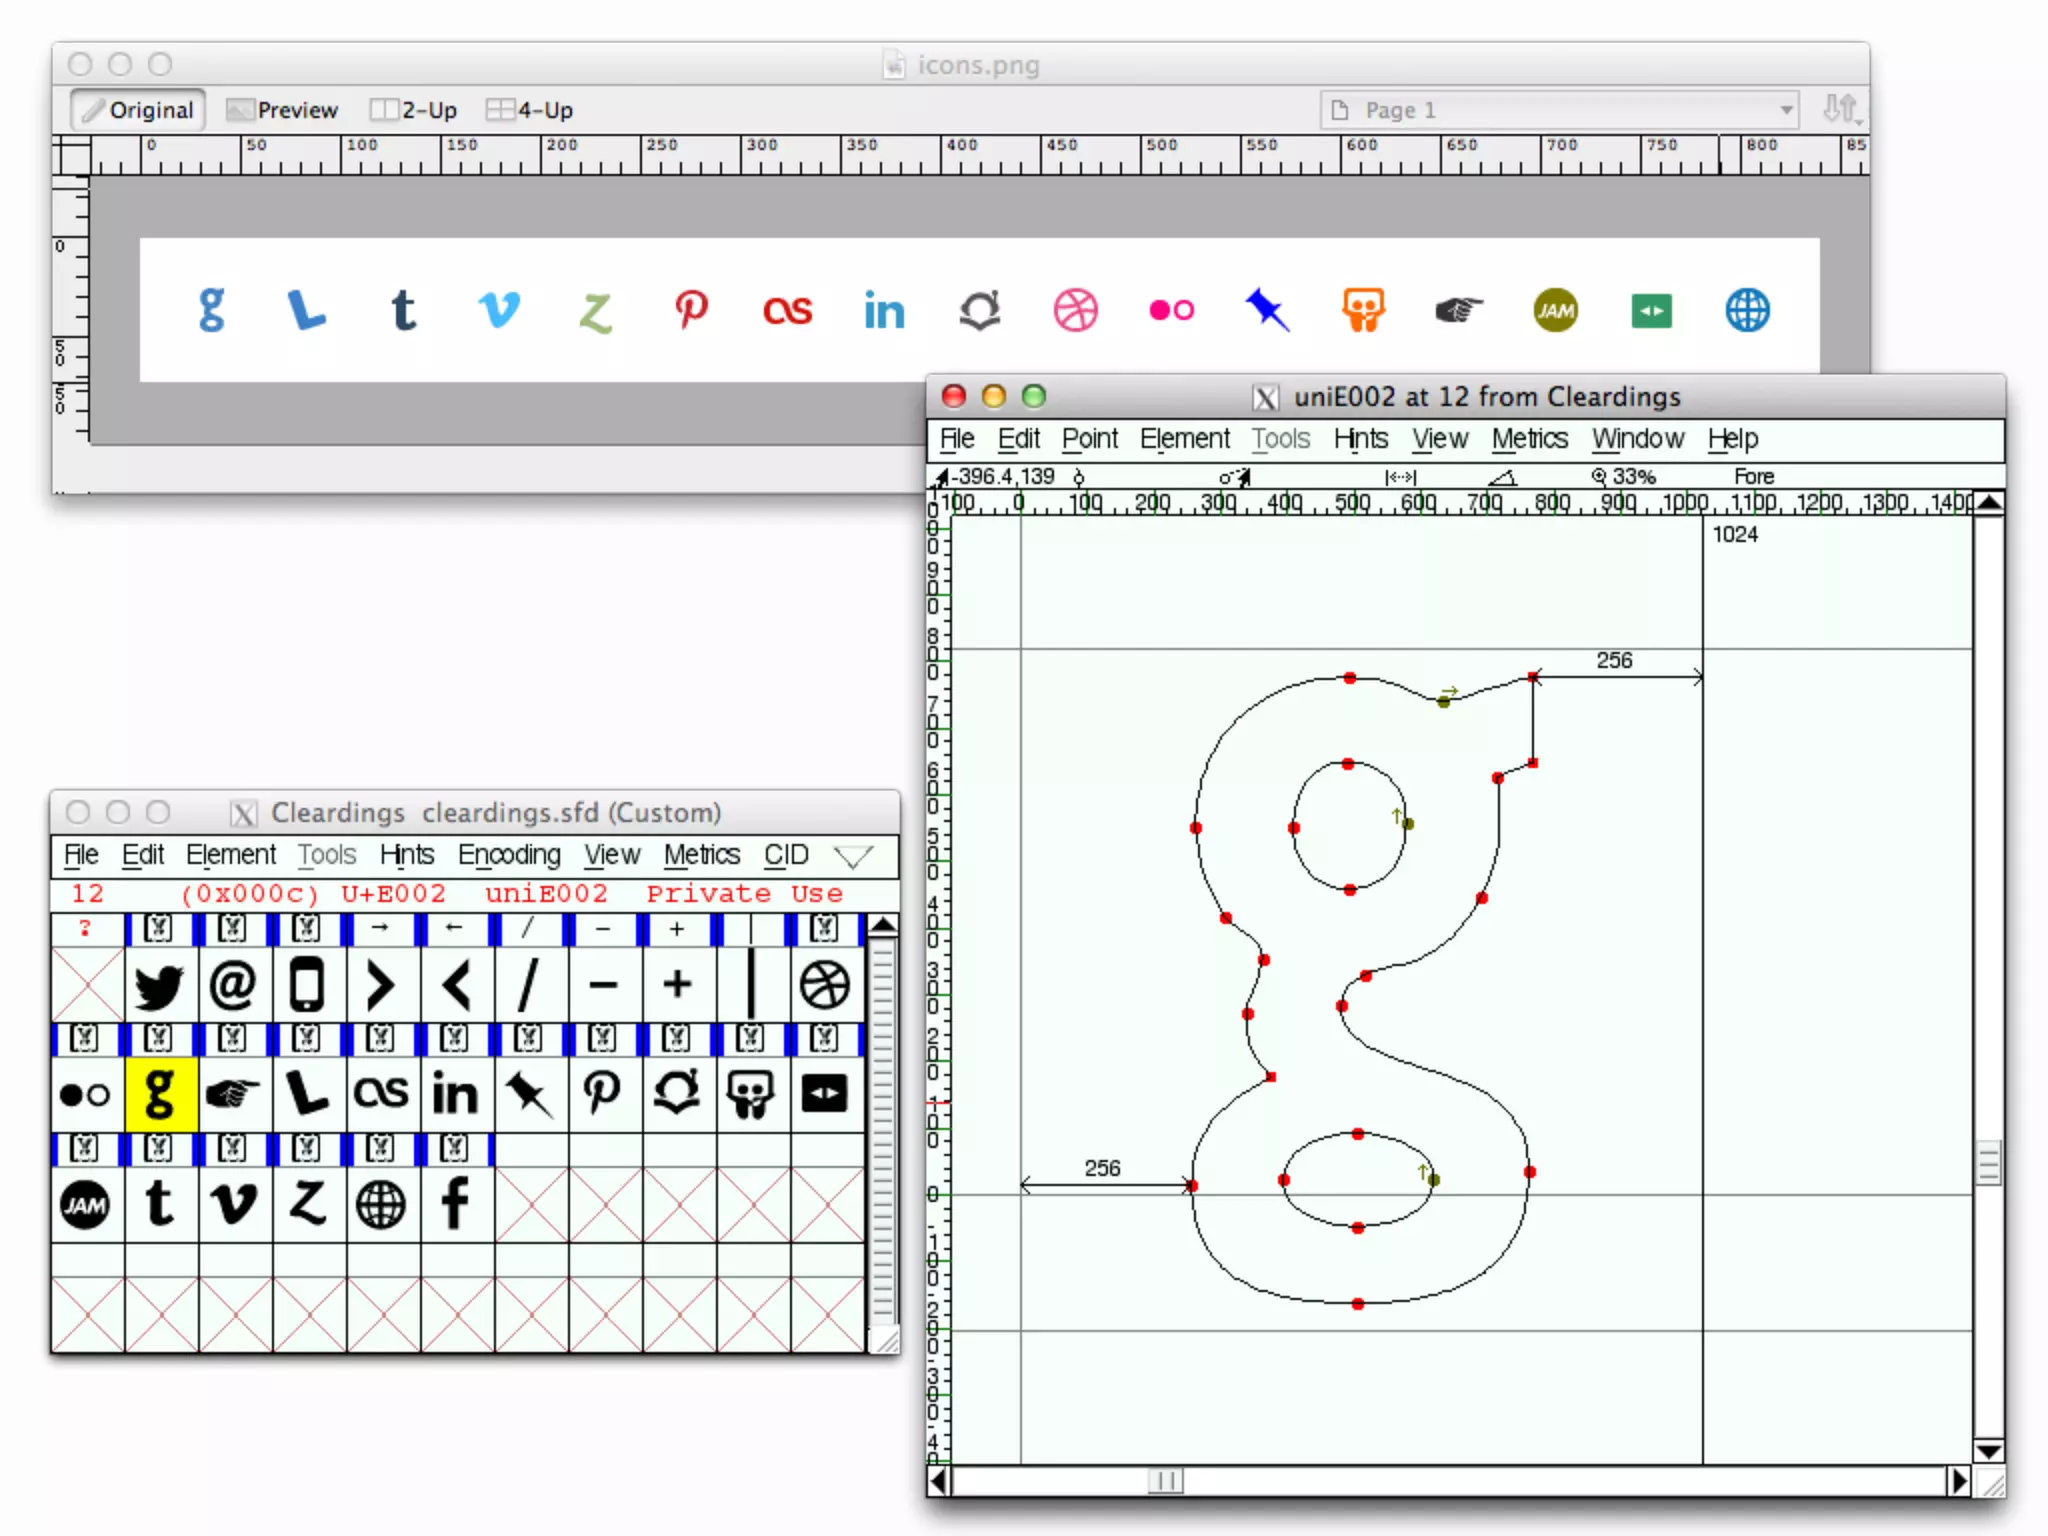Select the JAM circle glyph cell
Viewport: 2048px width, 1536px height.
86,1203
